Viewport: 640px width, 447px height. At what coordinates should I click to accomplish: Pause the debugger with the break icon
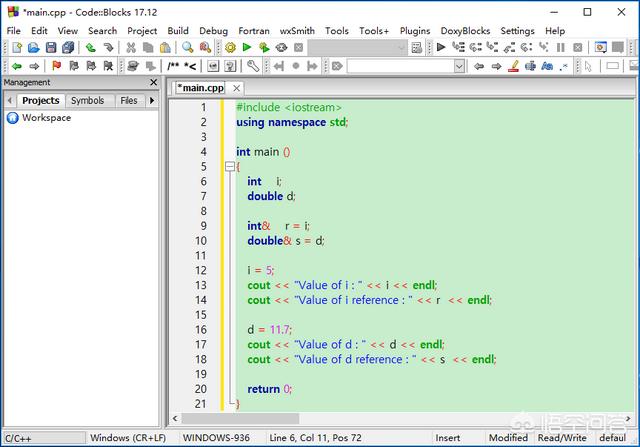[560, 47]
